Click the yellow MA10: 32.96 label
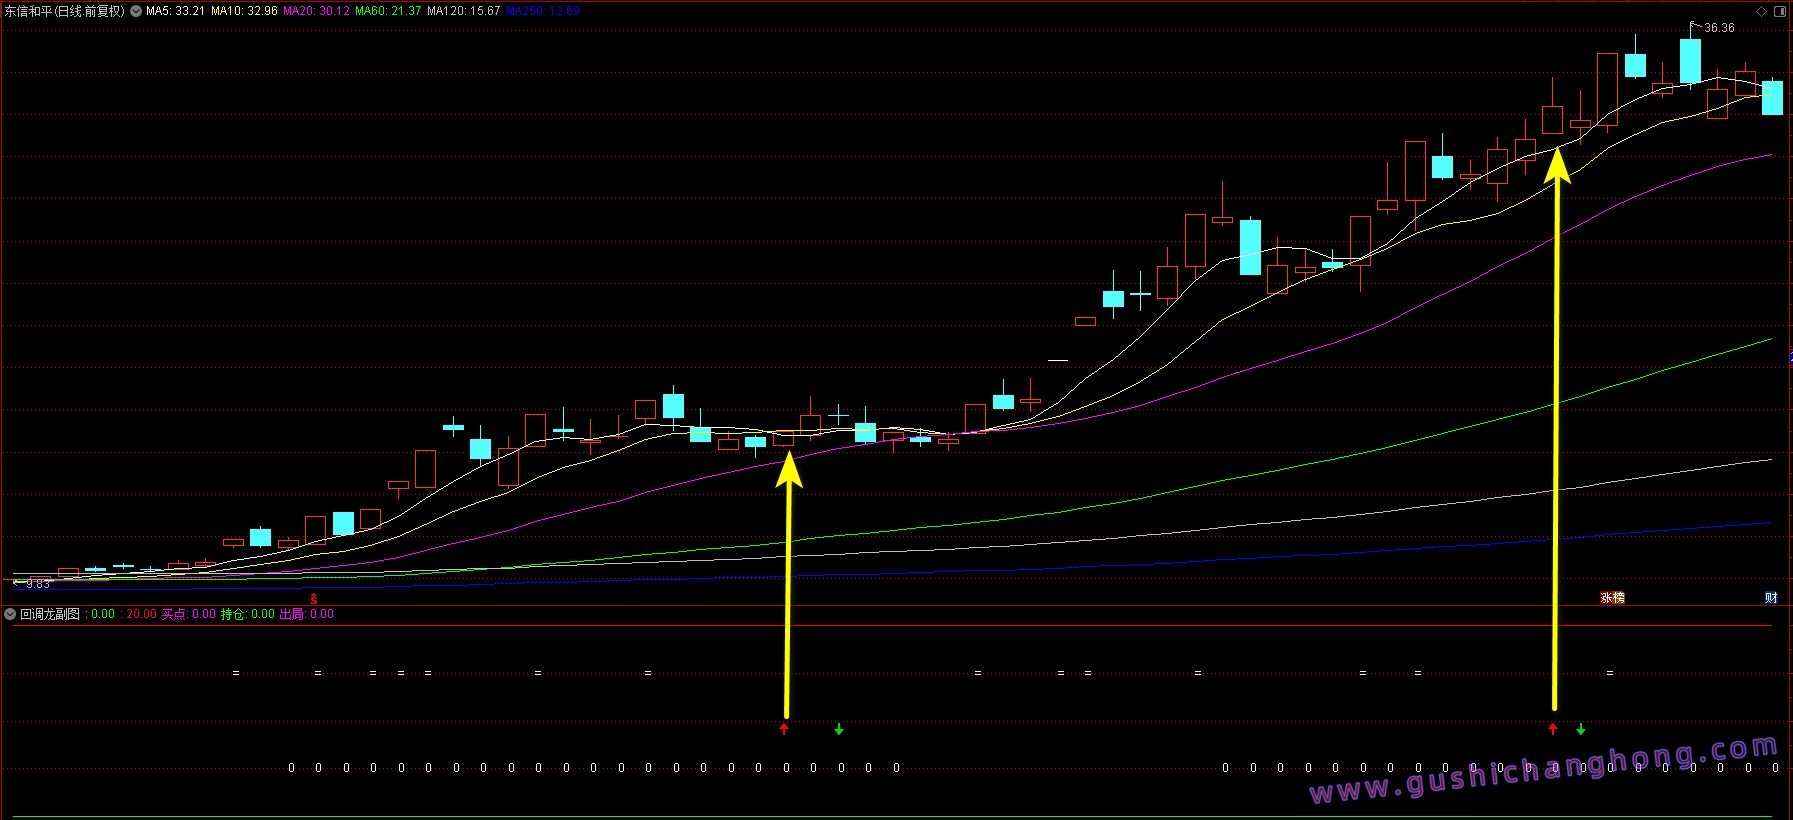The height and width of the screenshot is (820, 1793). tap(244, 11)
